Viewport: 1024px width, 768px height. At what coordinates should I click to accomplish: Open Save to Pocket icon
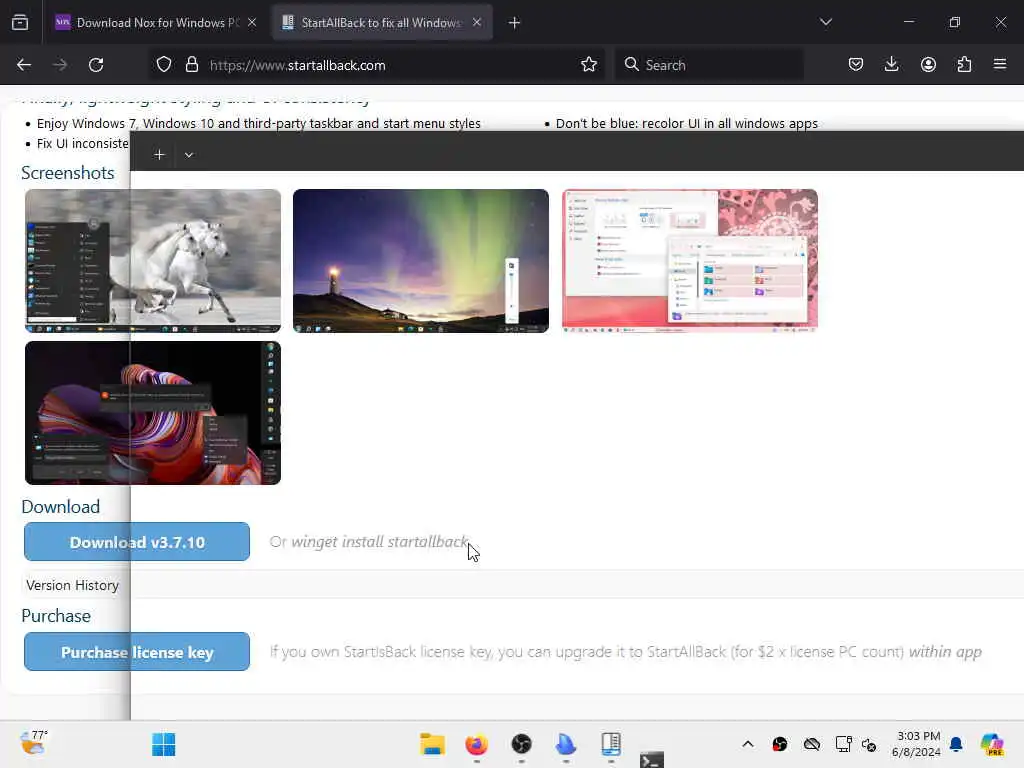click(856, 65)
